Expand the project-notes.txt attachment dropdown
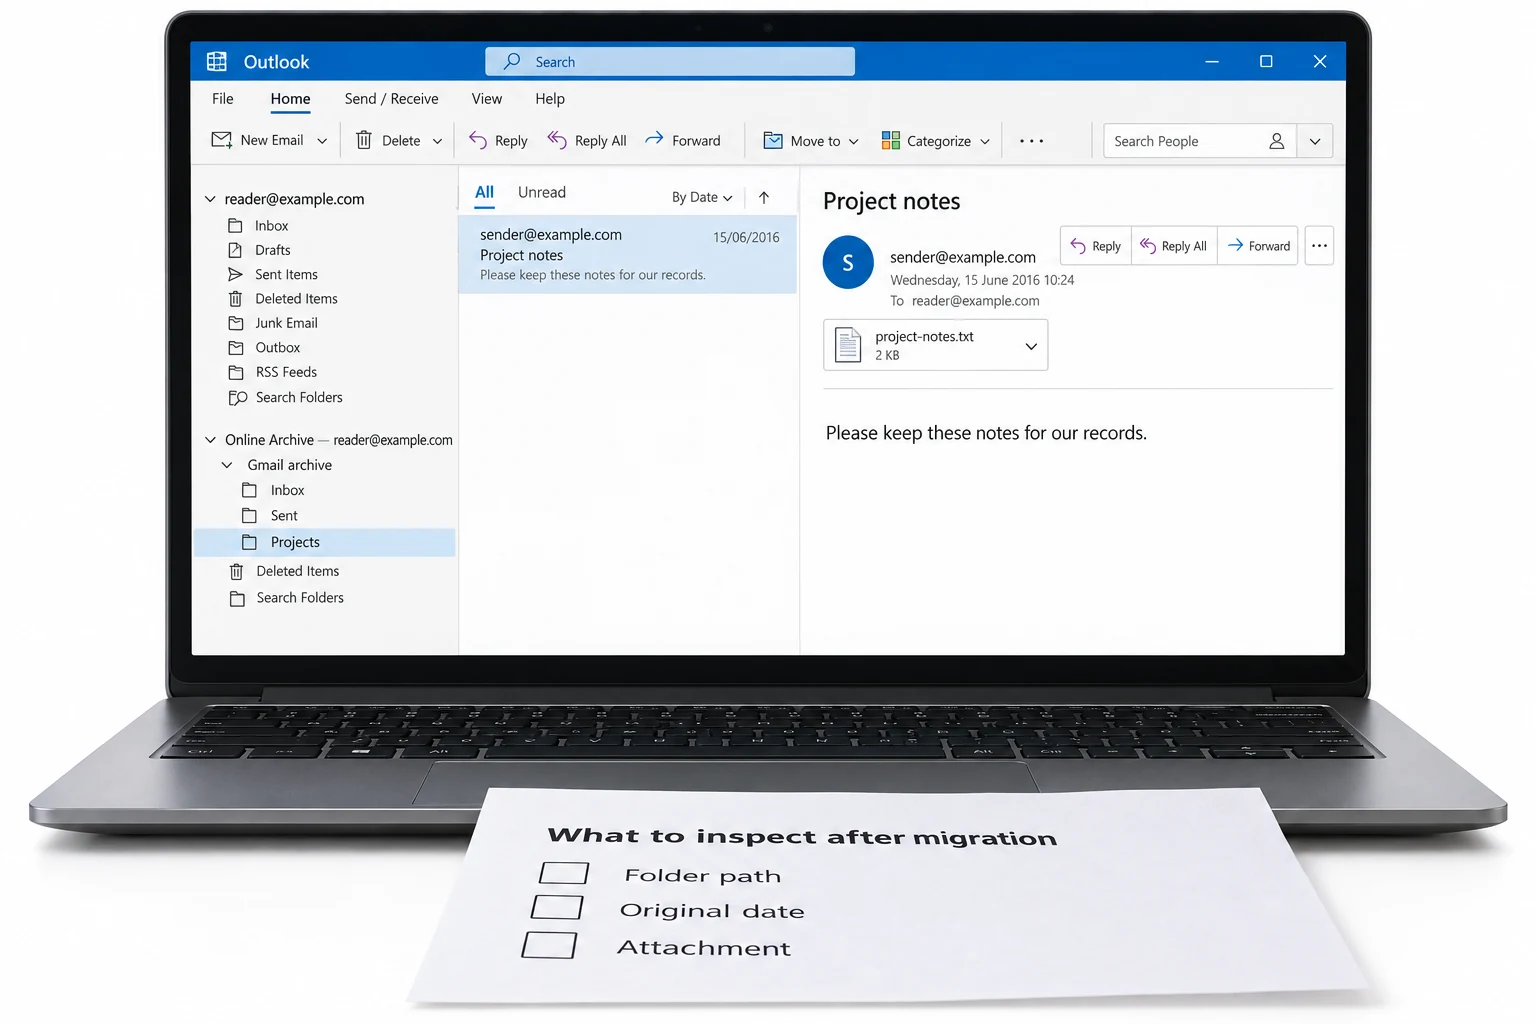Image resolution: width=1536 pixels, height=1024 pixels. point(1031,346)
